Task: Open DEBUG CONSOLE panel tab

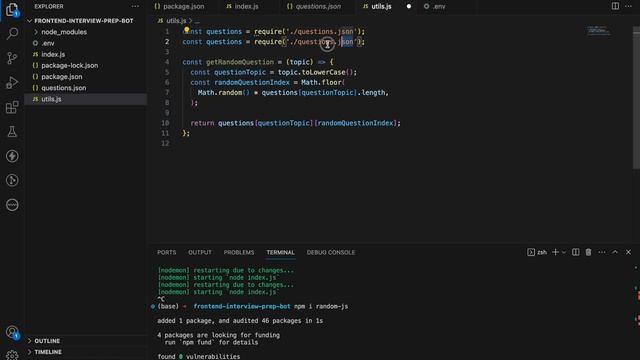Action: pyautogui.click(x=331, y=253)
